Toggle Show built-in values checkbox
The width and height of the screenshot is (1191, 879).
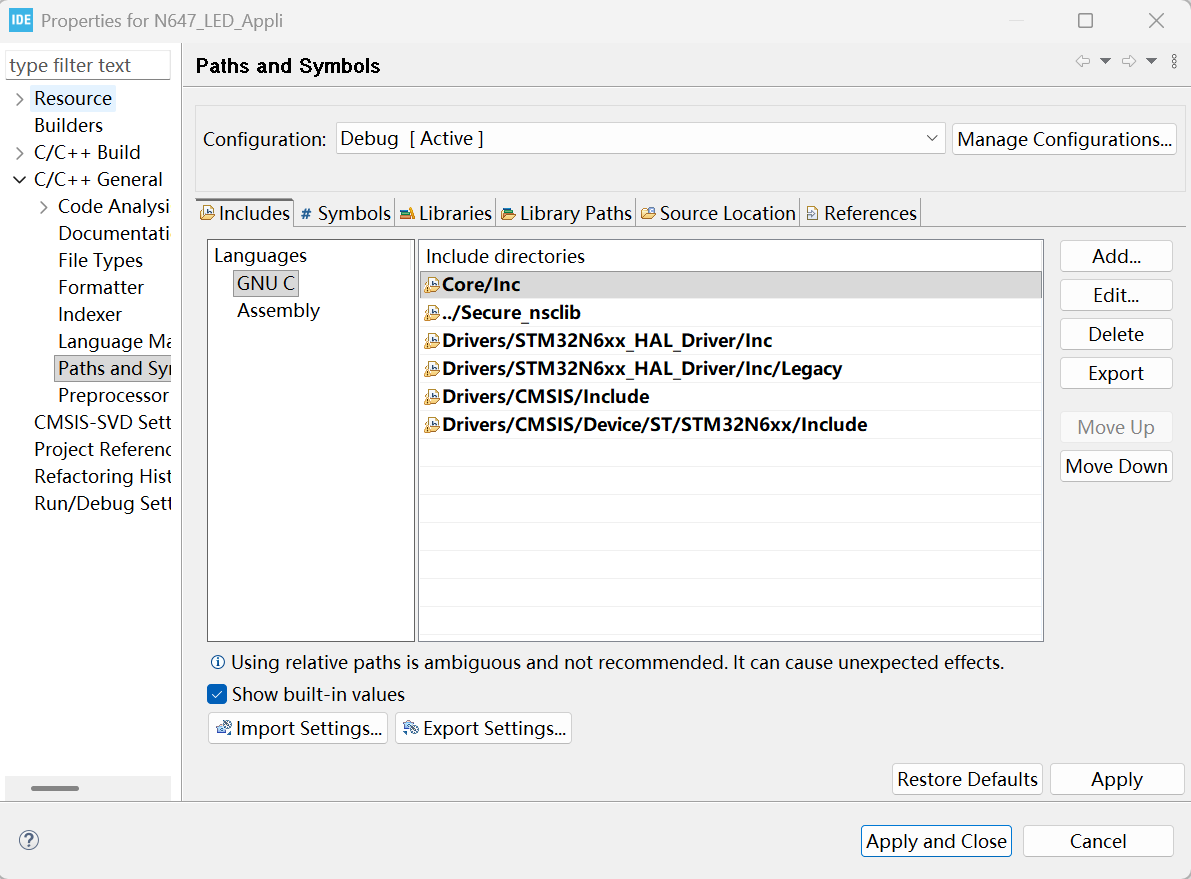tap(217, 694)
